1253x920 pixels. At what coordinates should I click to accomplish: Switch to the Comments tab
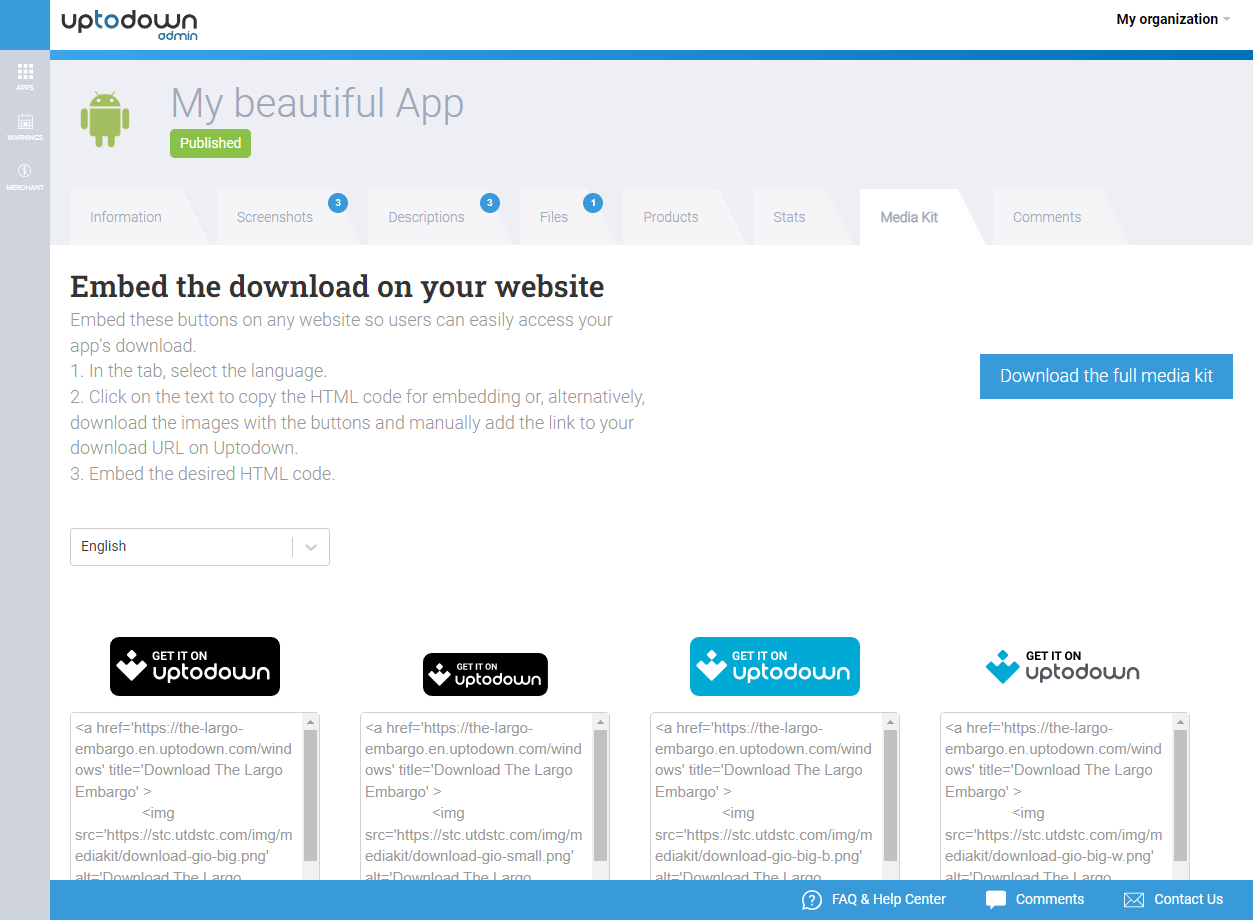[1047, 217]
